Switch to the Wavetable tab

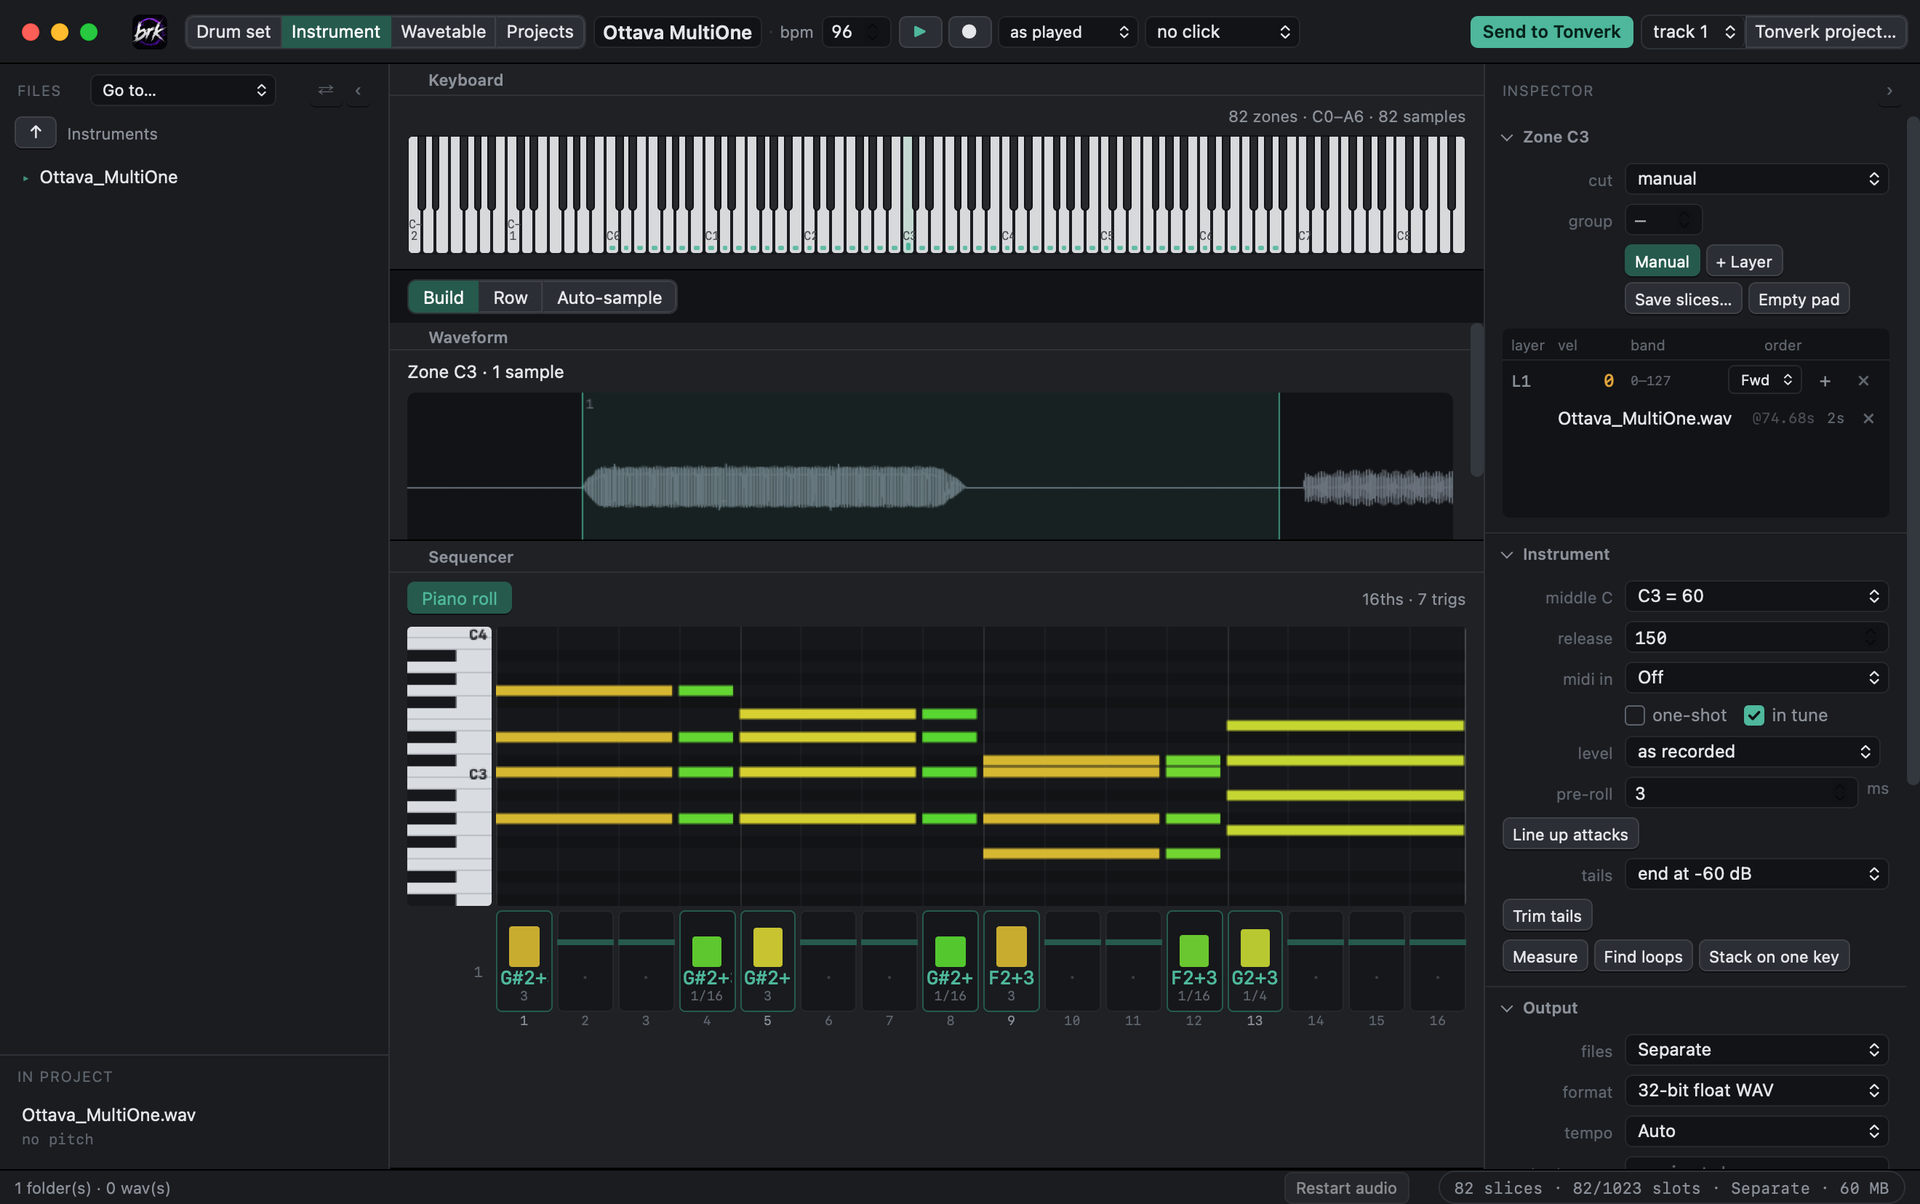(x=443, y=32)
